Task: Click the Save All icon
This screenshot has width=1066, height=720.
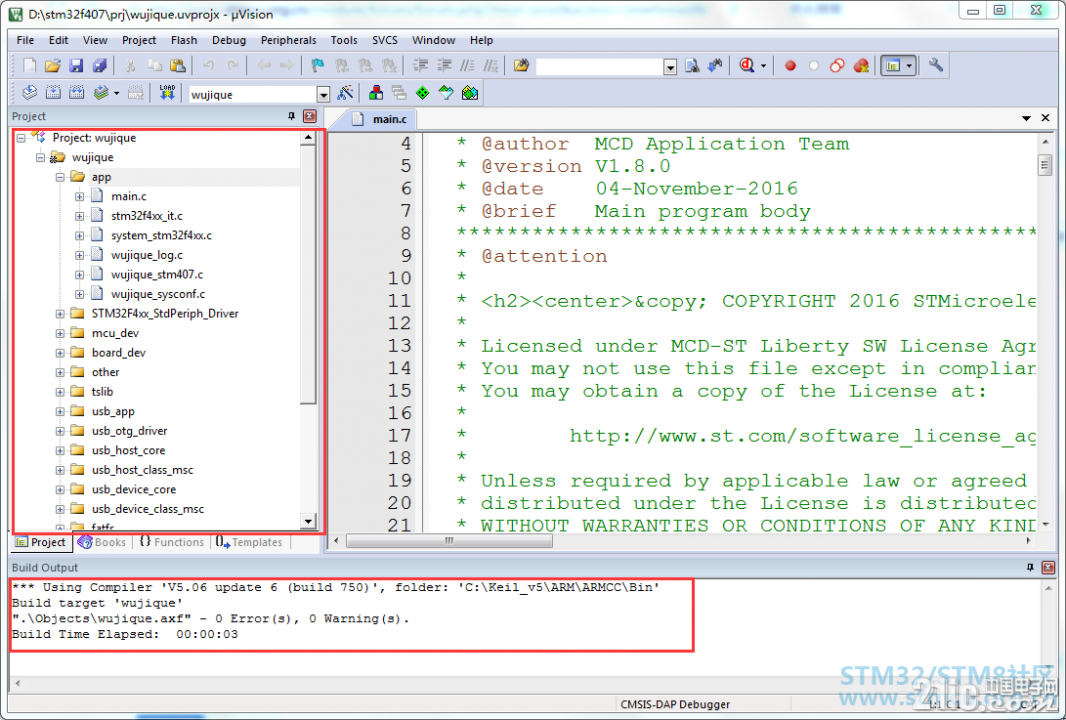Action: 99,66
